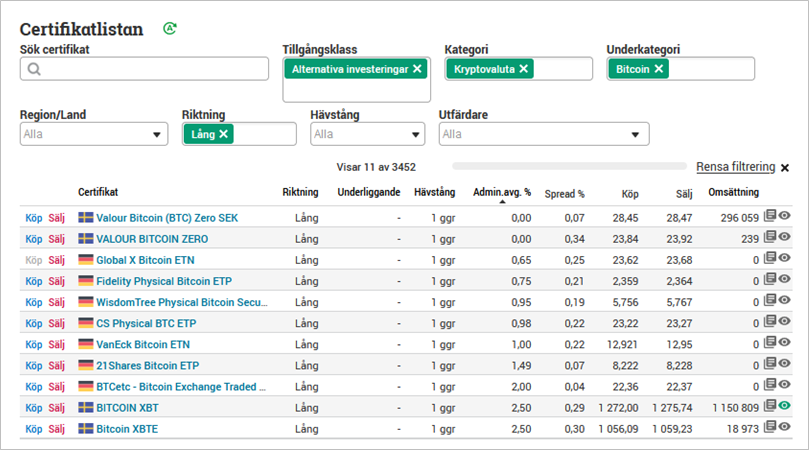Open the Hävstång dropdown
Image resolution: width=809 pixels, height=450 pixels.
click(367, 134)
